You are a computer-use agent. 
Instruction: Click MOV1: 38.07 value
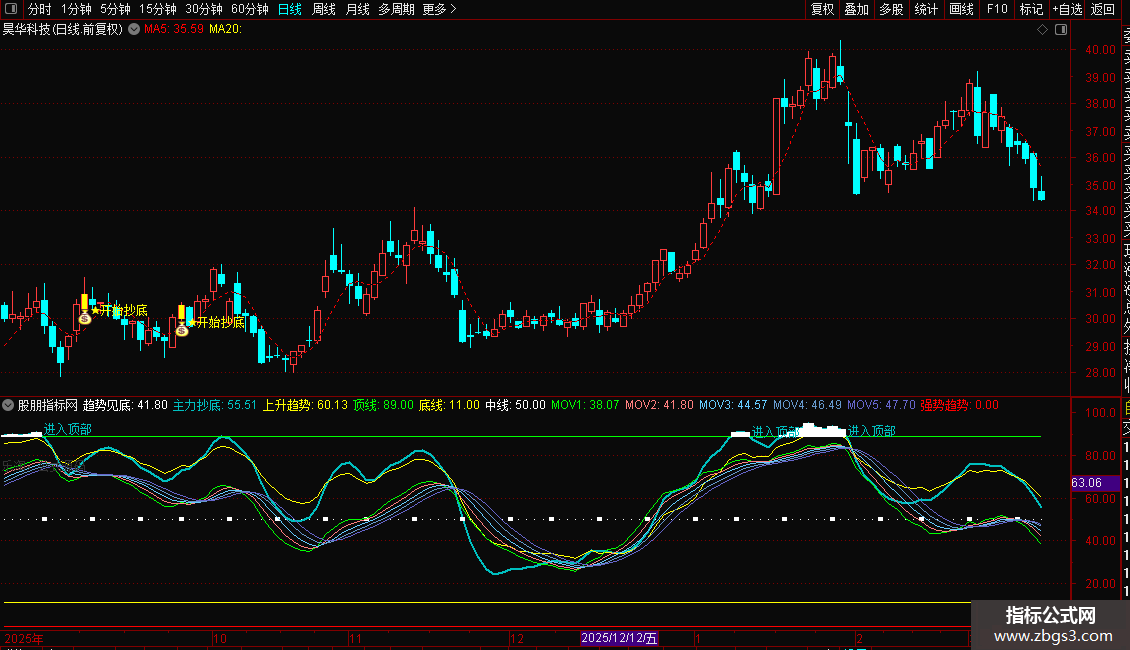click(x=585, y=405)
